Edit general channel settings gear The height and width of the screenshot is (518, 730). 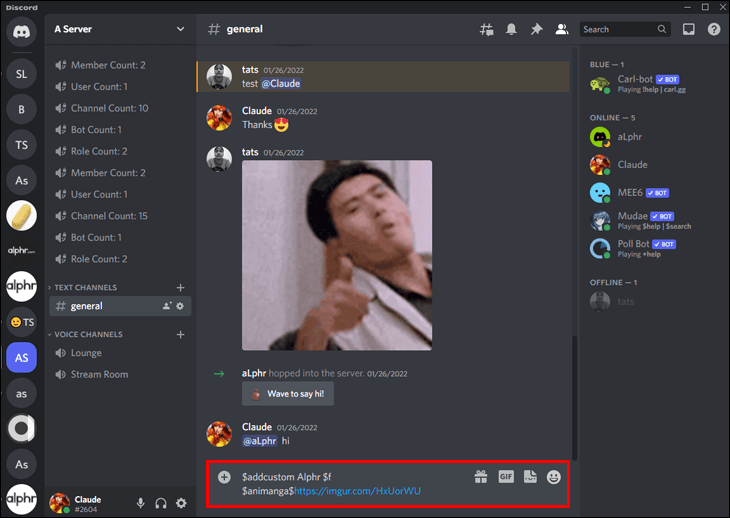[180, 306]
